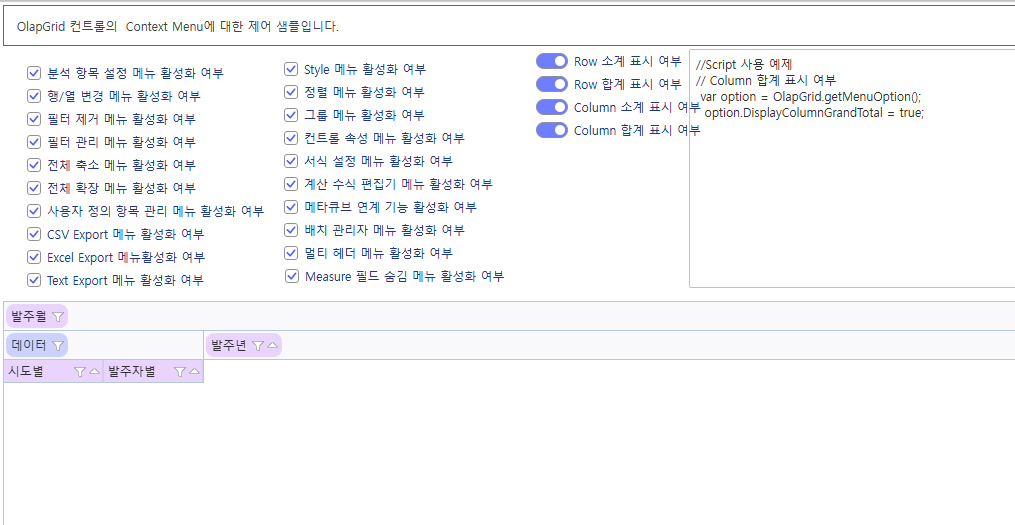Click the option.DisplayColumnGrandTotal code line
The width and height of the screenshot is (1015, 525).
[x=814, y=113]
